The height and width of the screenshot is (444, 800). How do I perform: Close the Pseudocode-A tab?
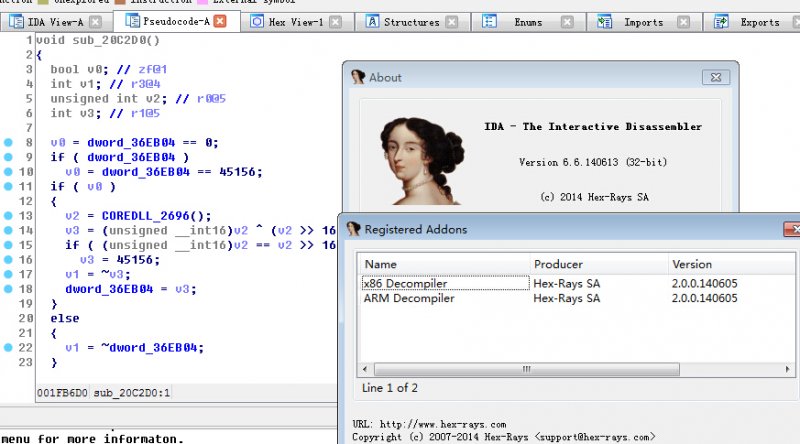220,21
